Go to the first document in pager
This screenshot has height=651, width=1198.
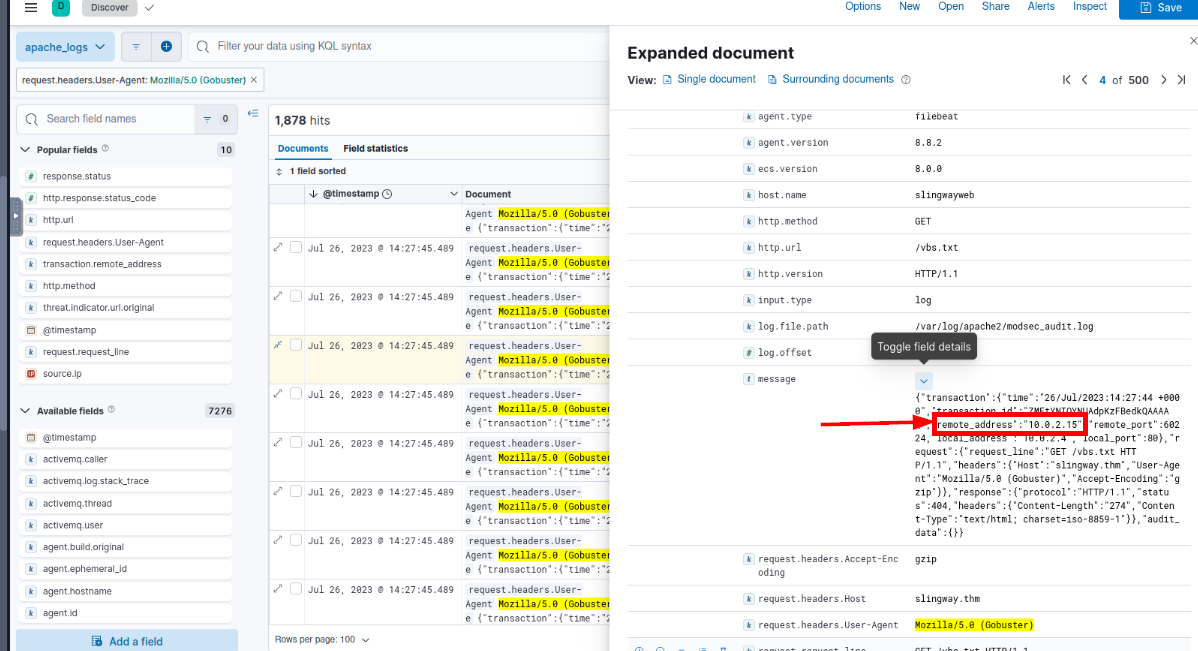pyautogui.click(x=1067, y=80)
